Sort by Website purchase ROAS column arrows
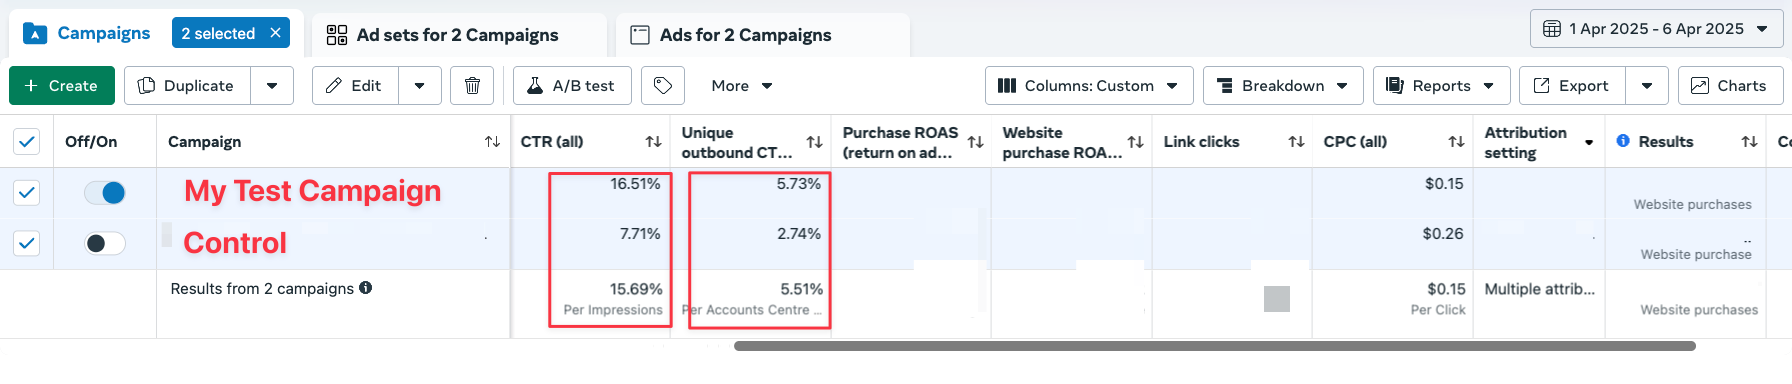The width and height of the screenshot is (1792, 384). pos(1135,142)
